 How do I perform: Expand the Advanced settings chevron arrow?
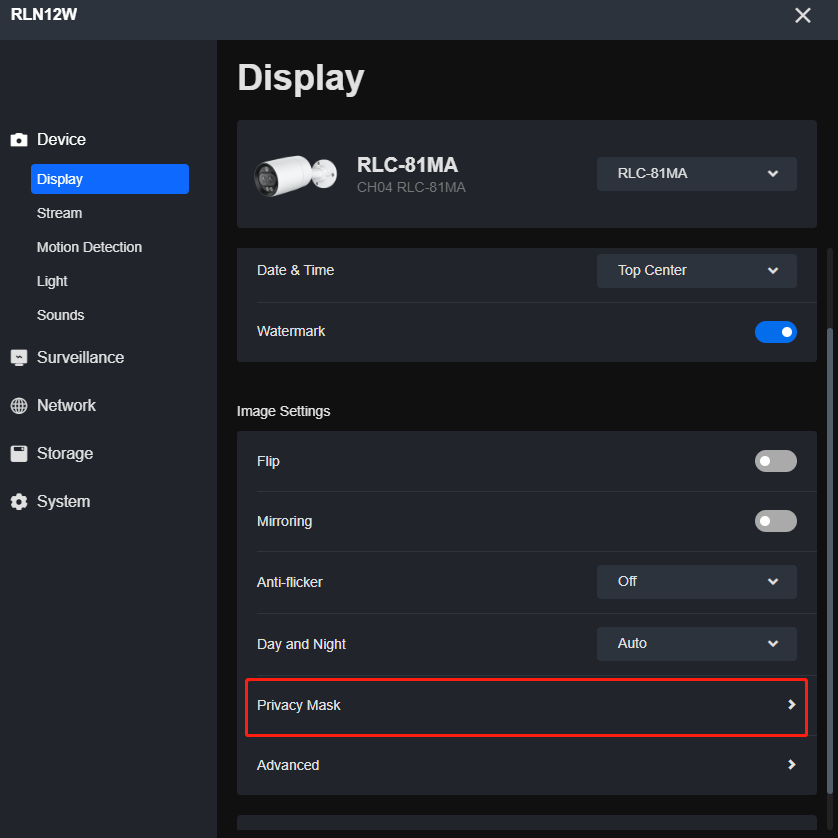point(792,765)
